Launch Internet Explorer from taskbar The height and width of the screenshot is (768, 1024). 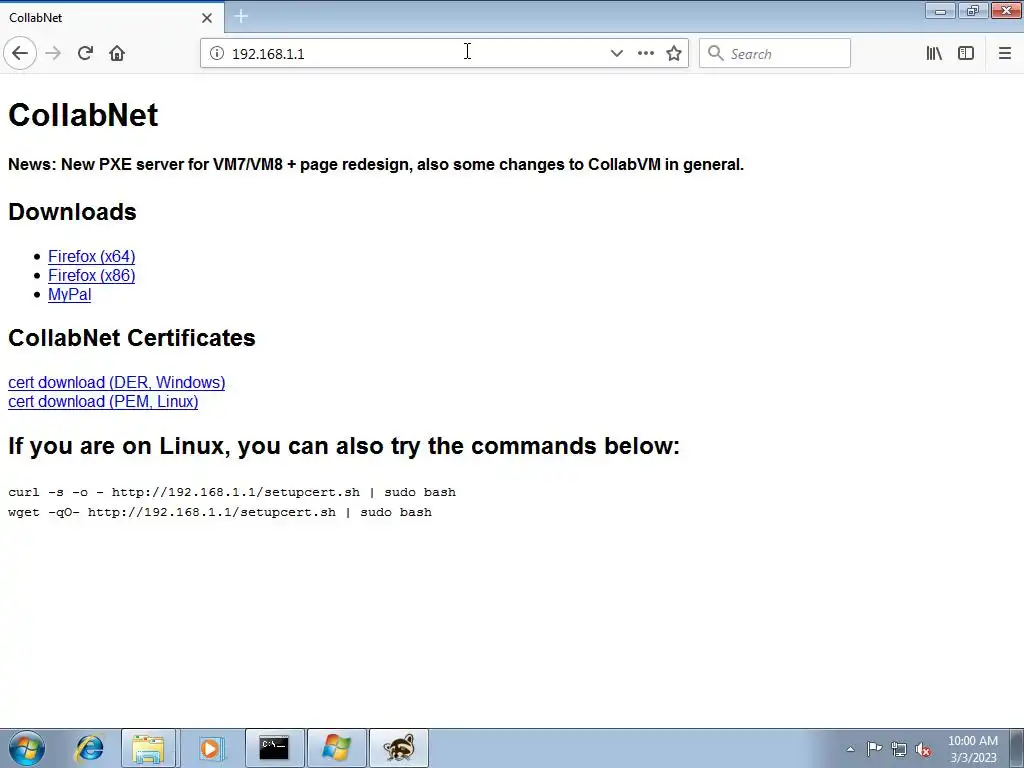(89, 748)
